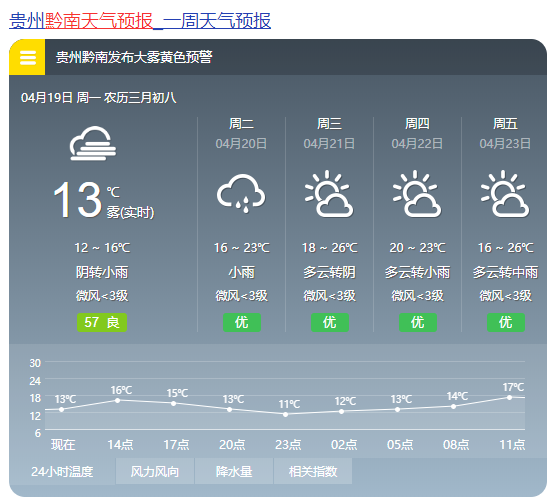Open the 贵州黔南发布大雾黄色预警 warning notice
The image size is (556, 502).
[134, 57]
